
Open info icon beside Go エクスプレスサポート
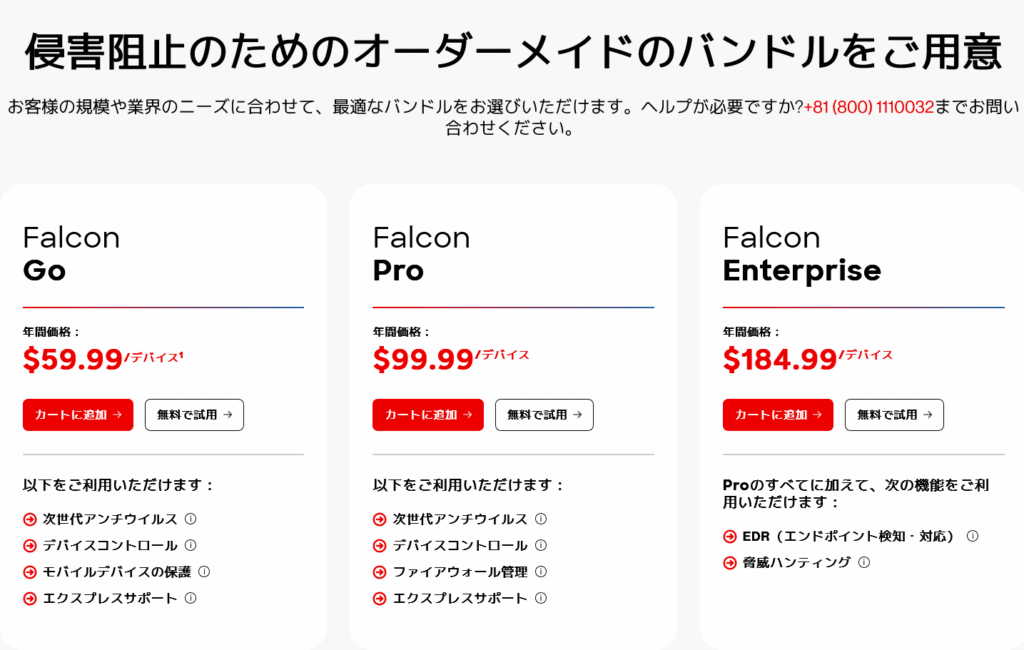point(191,598)
